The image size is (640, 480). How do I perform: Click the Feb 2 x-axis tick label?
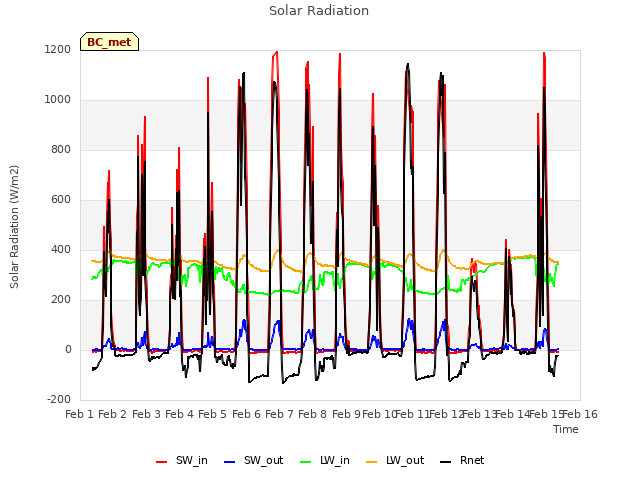(x=113, y=414)
